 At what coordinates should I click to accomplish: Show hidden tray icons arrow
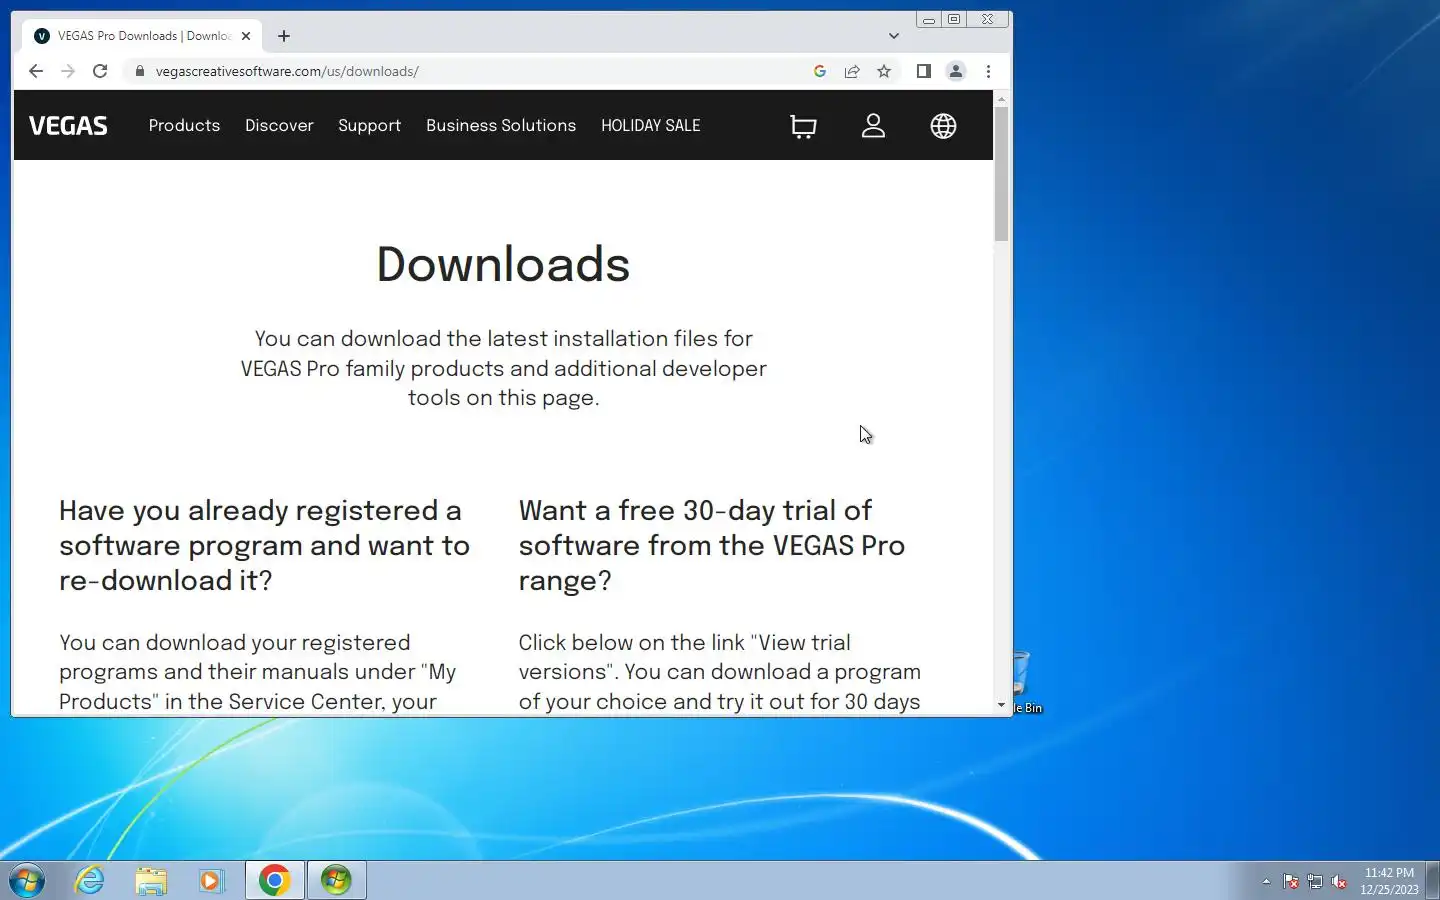1266,881
